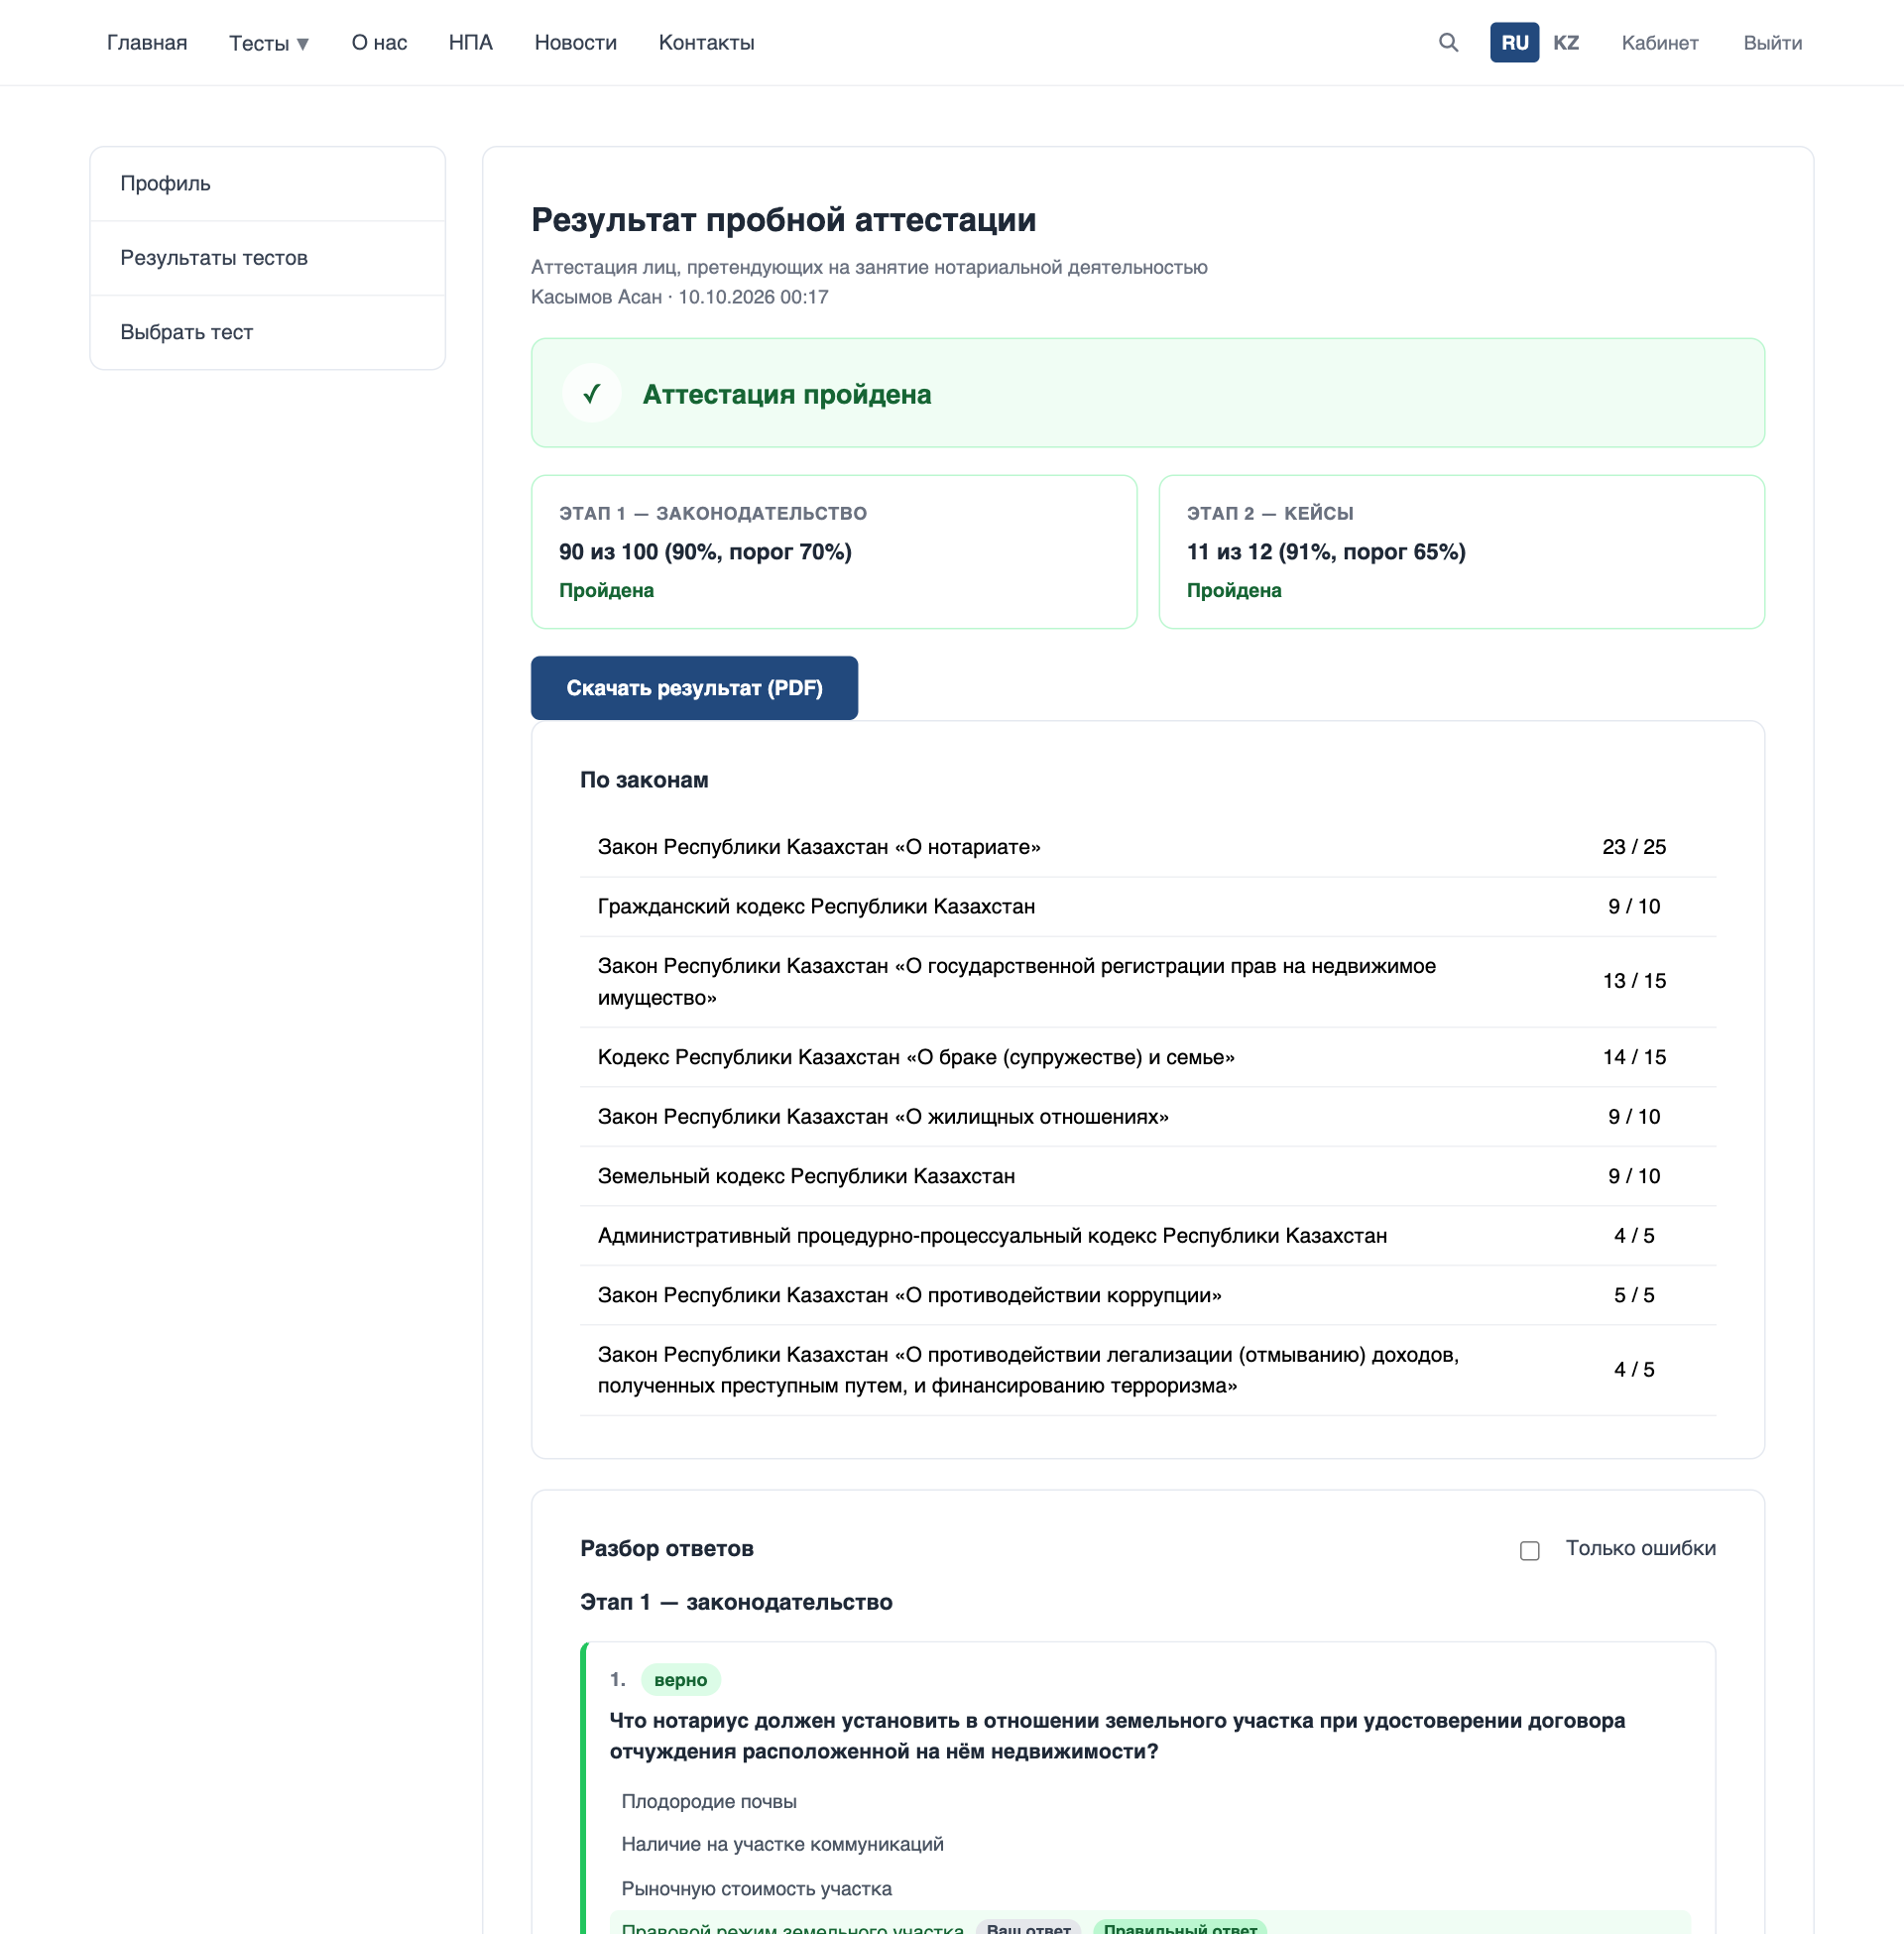Click "О браке (супружестве) и семье" row

click(1148, 1057)
